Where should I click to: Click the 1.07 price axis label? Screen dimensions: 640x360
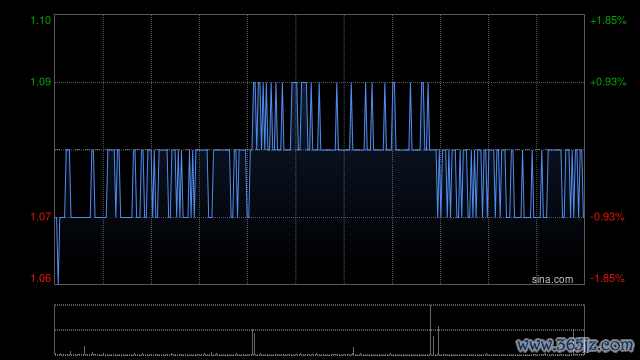41,217
